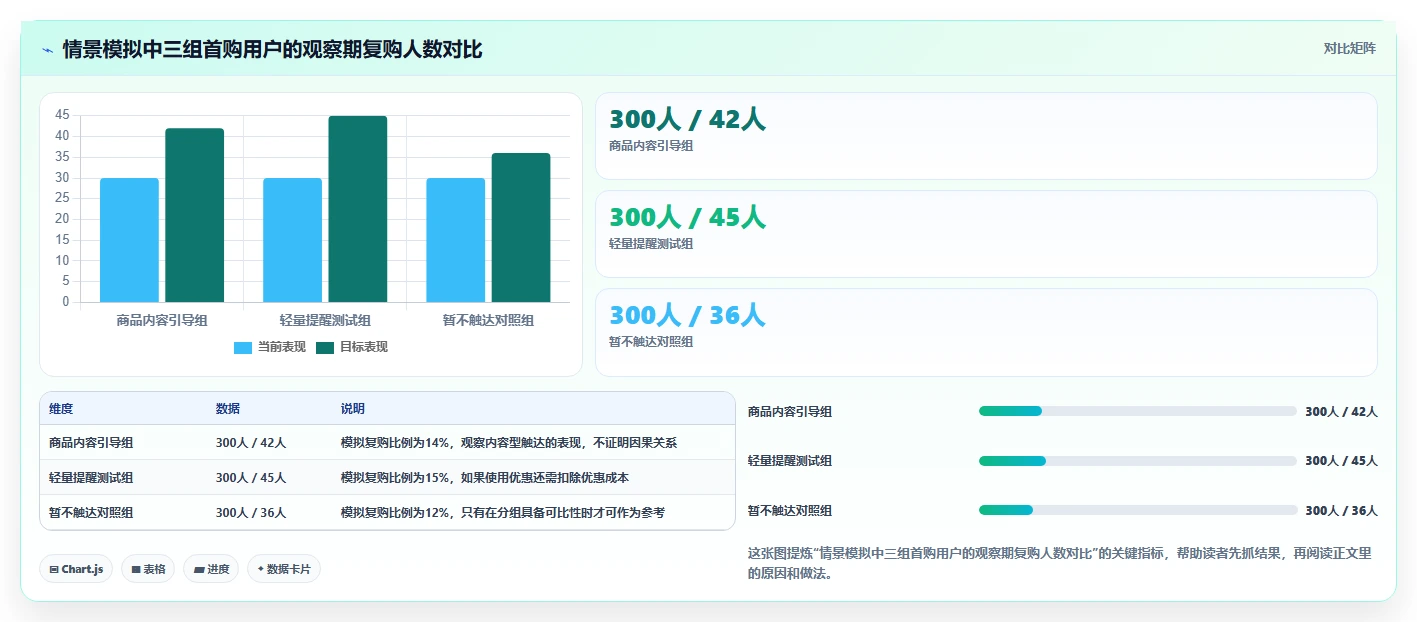Click the 维度 table column header
The image size is (1417, 622).
point(61,409)
